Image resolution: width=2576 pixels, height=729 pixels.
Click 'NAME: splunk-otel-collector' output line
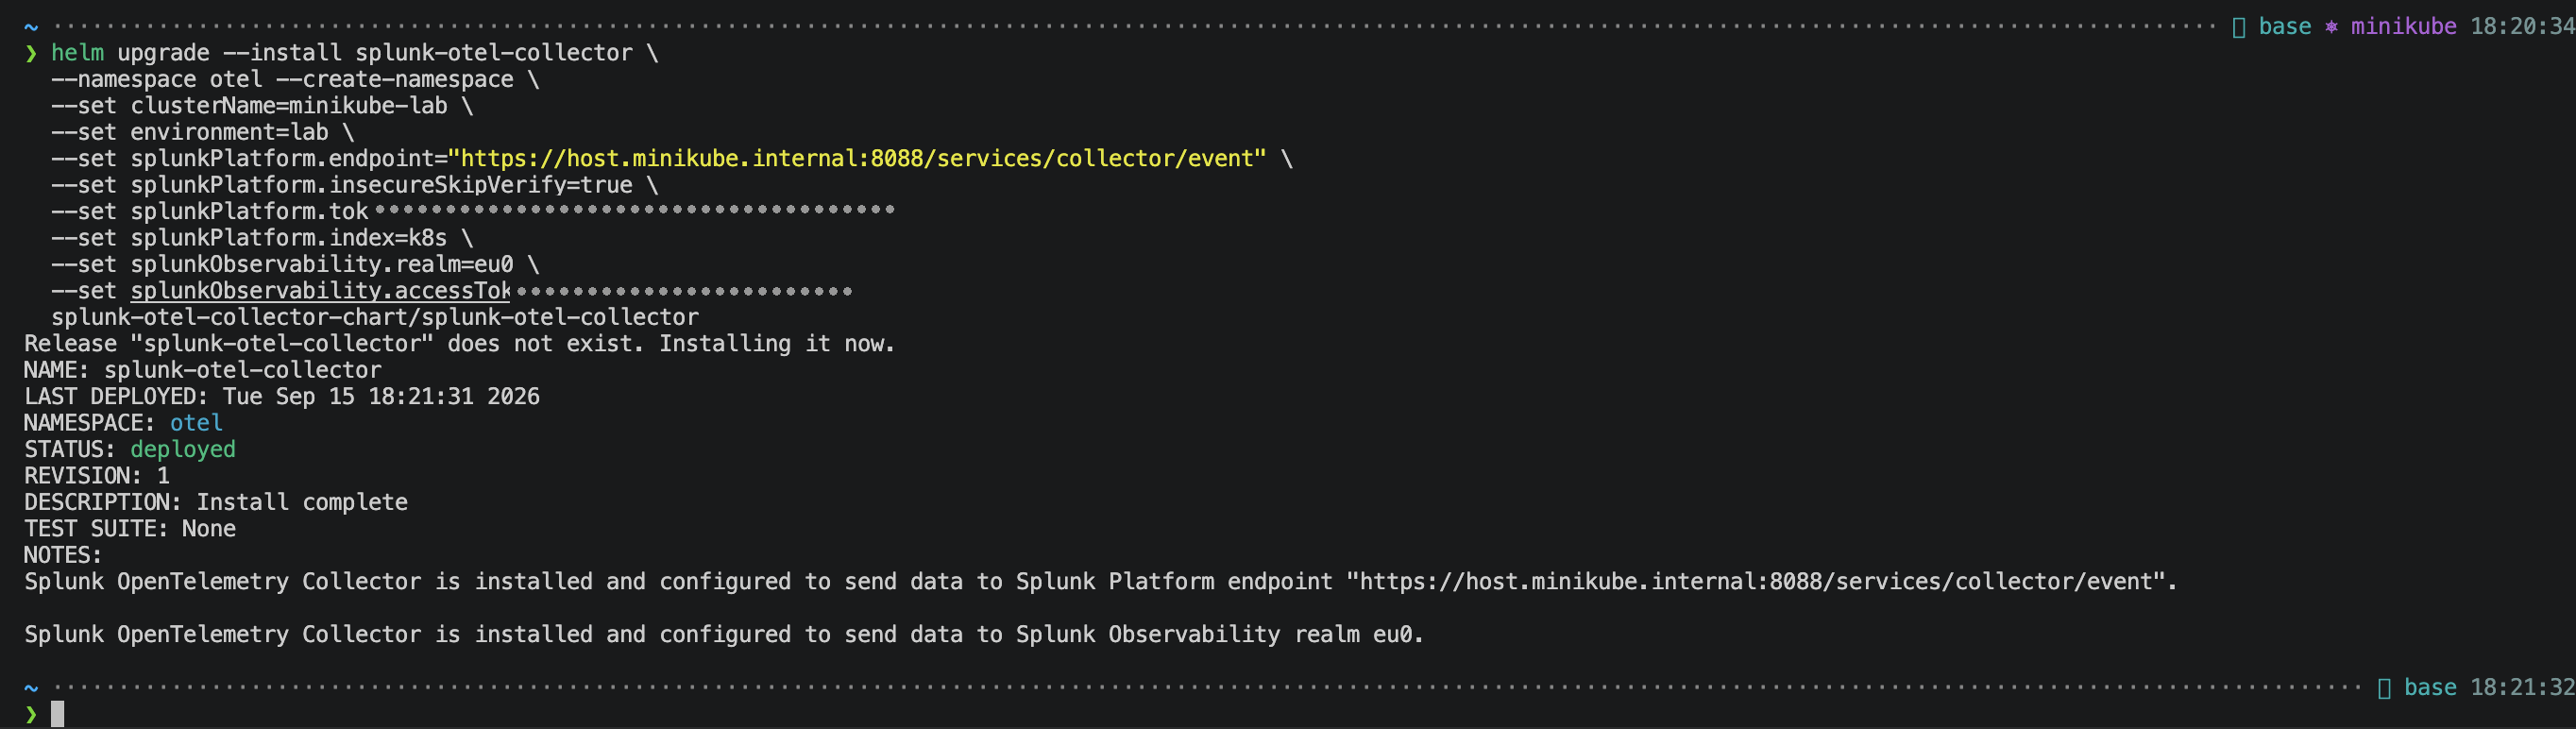tap(202, 371)
